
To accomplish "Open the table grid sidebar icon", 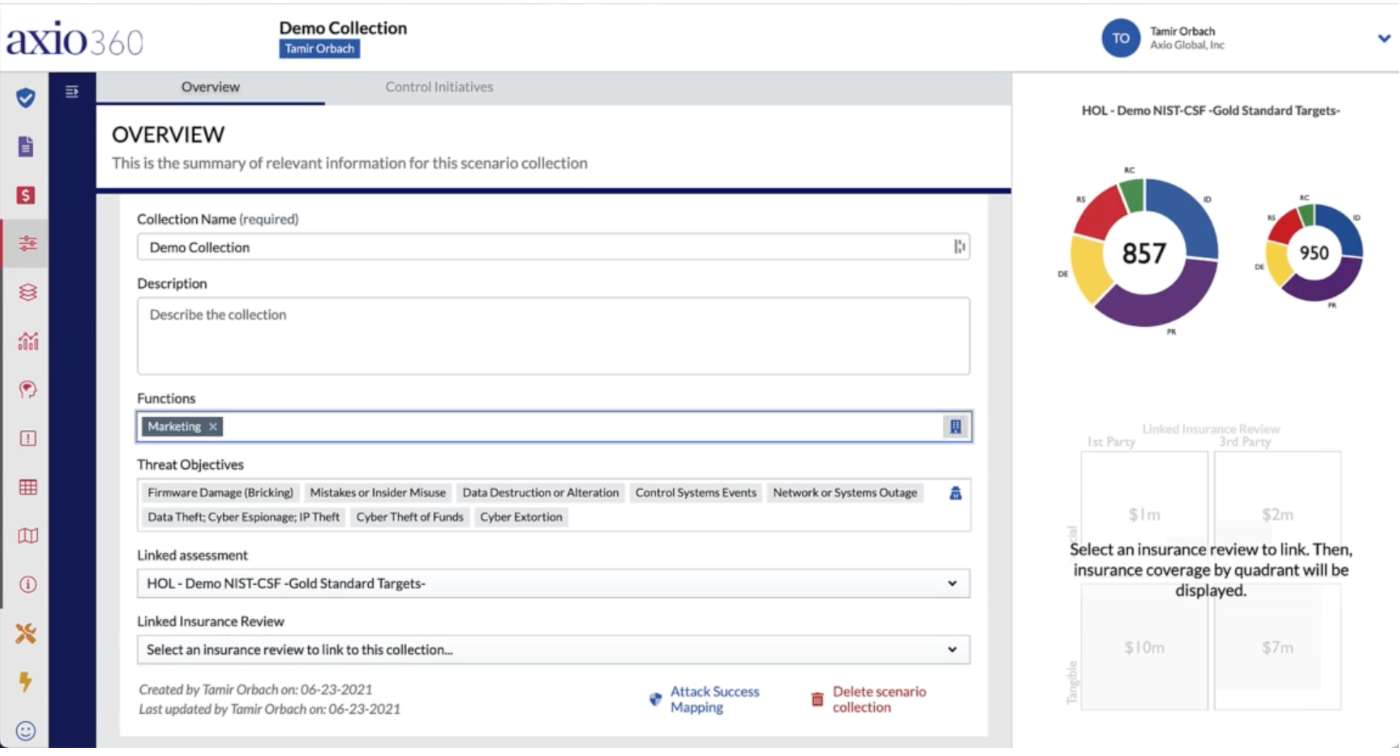I will pyautogui.click(x=27, y=487).
